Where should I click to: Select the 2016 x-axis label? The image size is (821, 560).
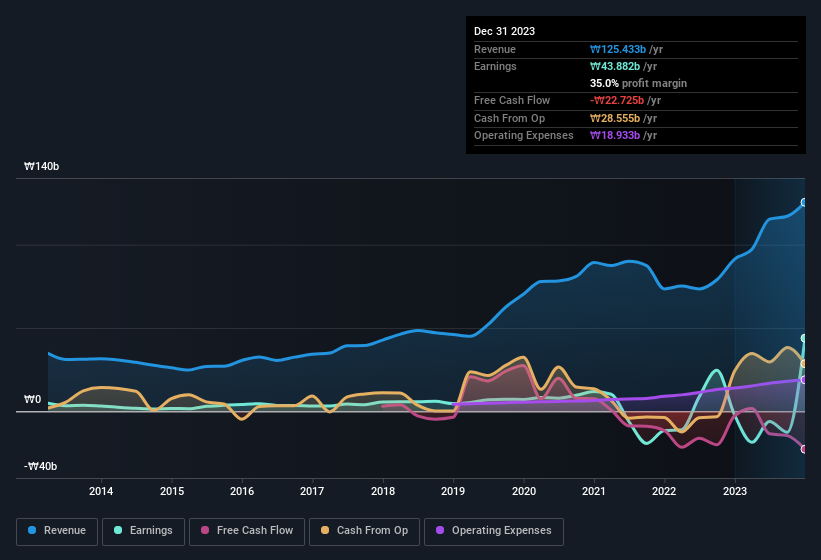point(242,491)
